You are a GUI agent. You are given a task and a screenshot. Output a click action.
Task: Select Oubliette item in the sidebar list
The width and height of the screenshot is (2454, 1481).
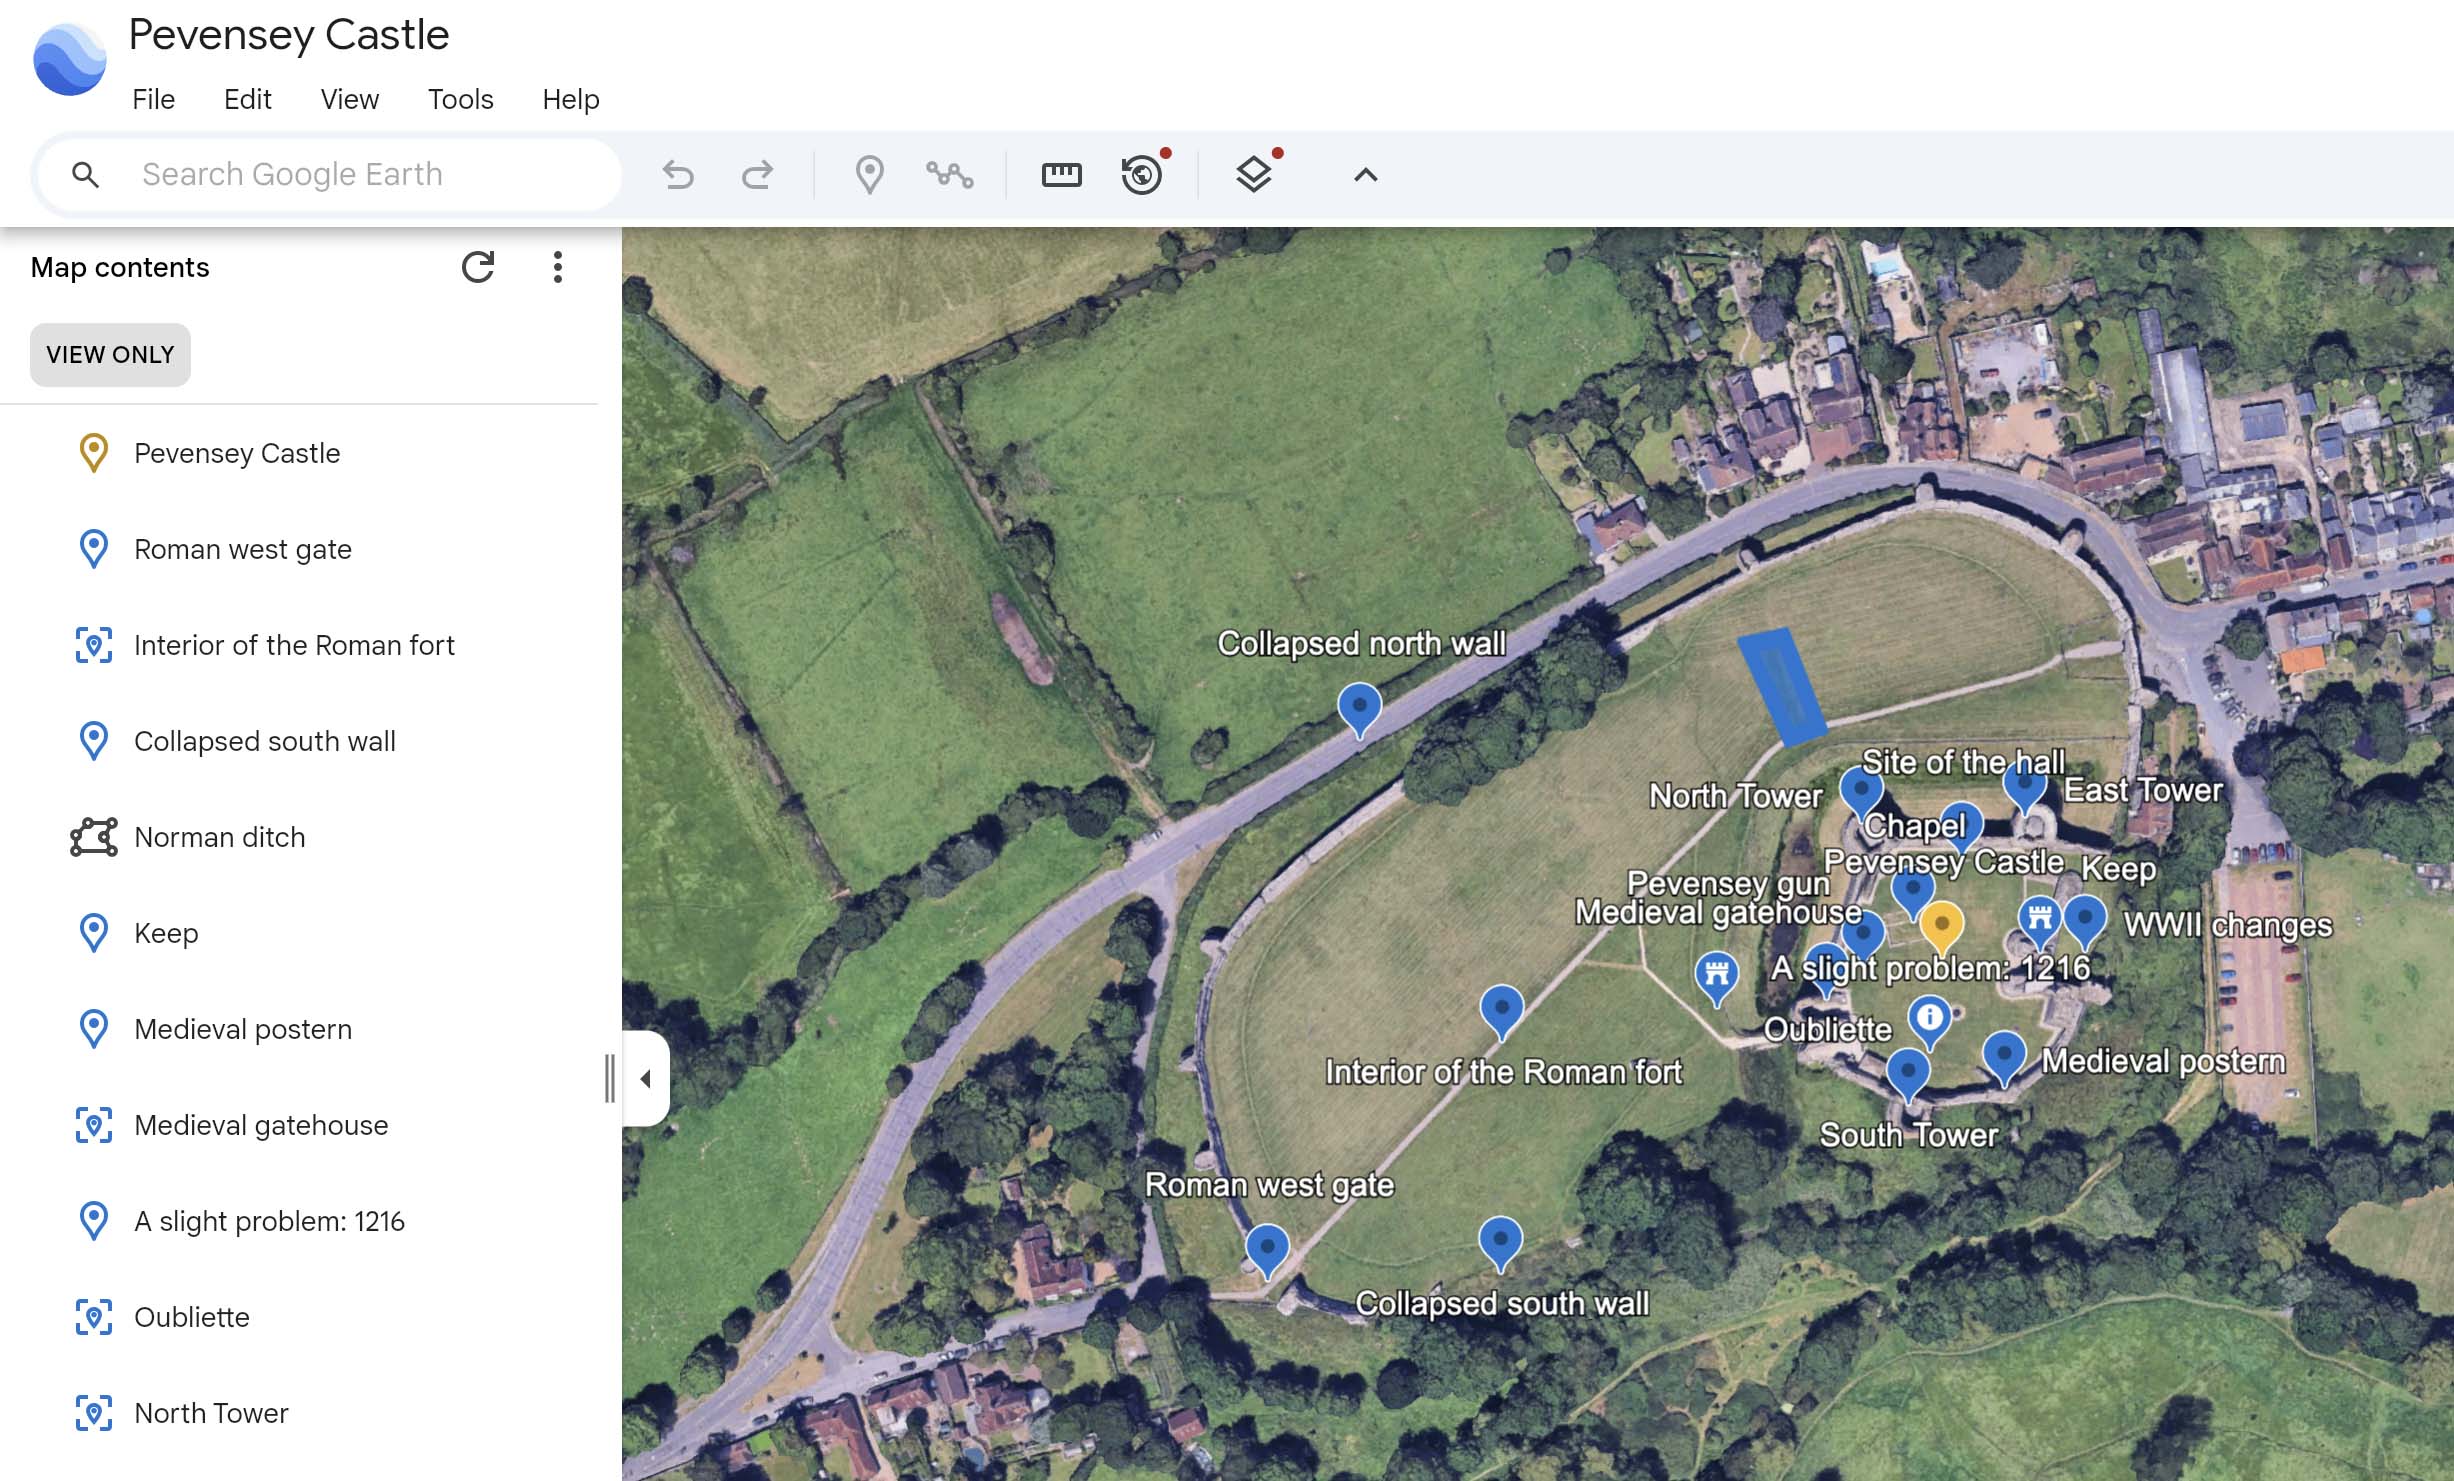click(191, 1317)
